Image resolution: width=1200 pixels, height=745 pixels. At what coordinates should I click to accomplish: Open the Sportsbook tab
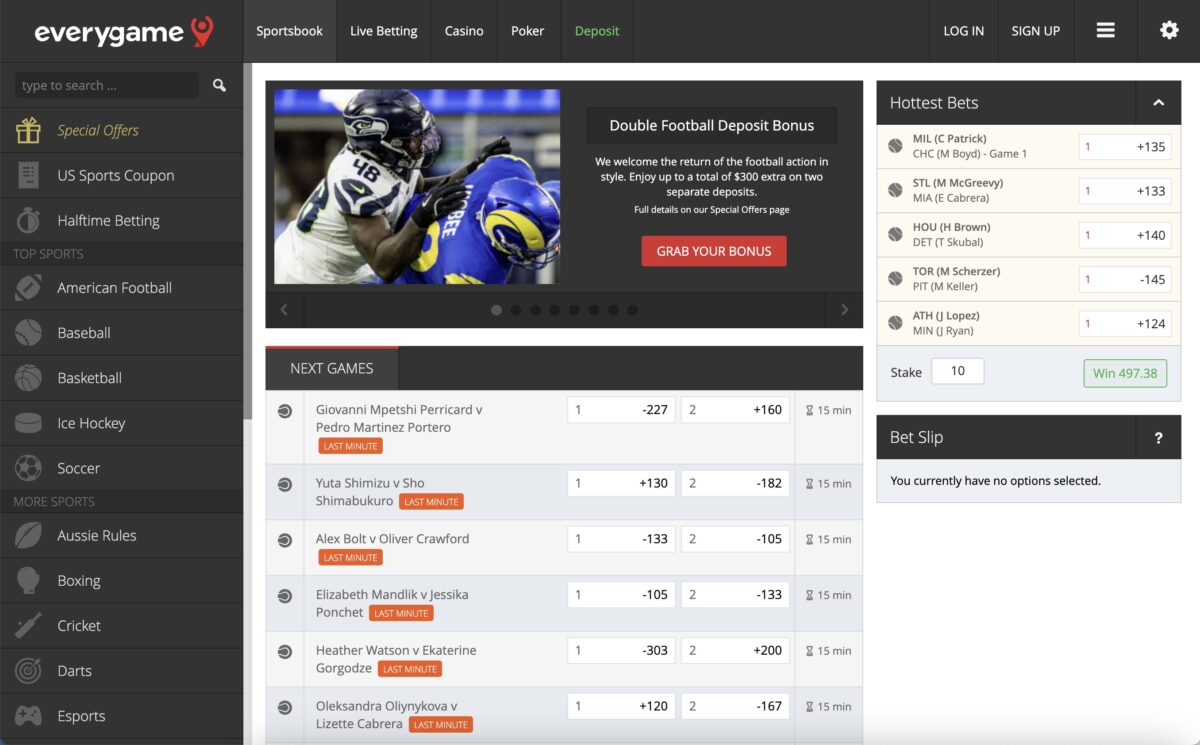click(289, 31)
